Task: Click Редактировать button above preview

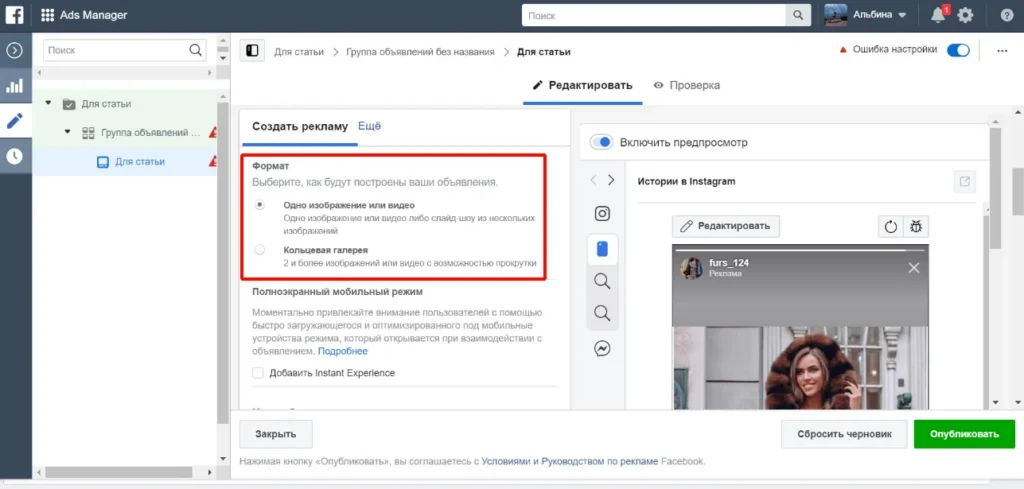Action: pos(726,227)
